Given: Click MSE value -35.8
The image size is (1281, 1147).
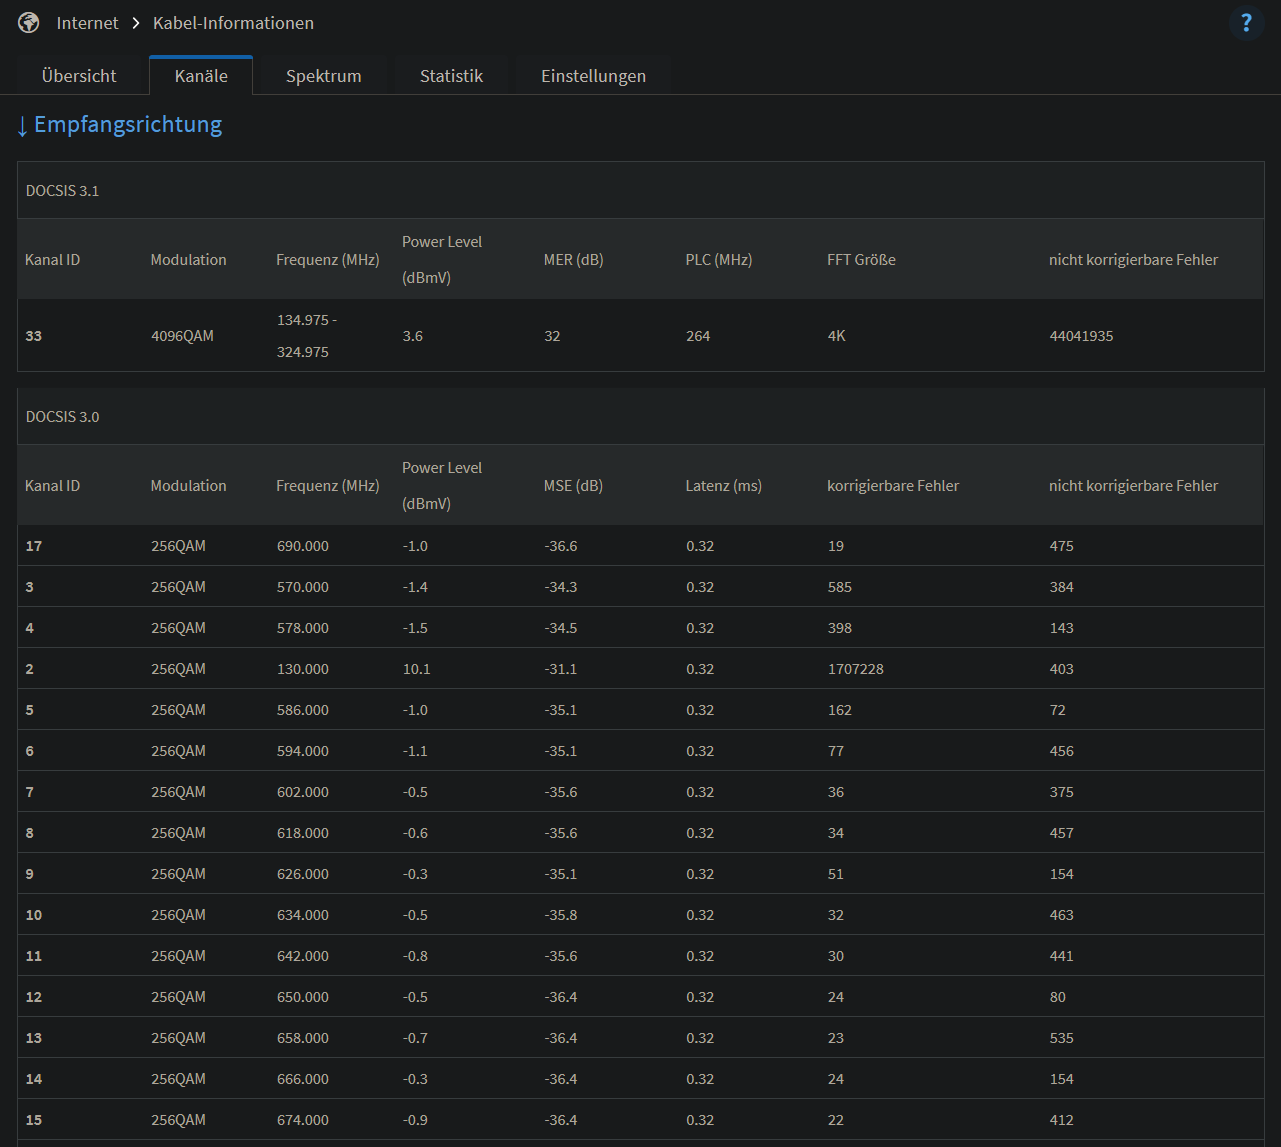Looking at the screenshot, I should (x=561, y=915).
